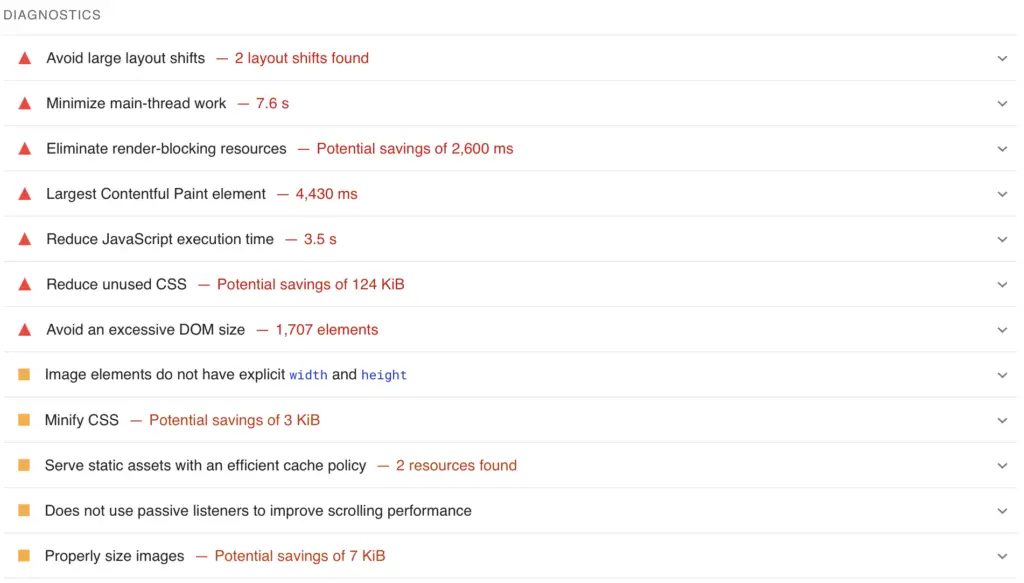Viewport: 1024px width, 583px height.
Task: Expand Avoid an excessive DOM size chevron
Action: coord(1002,330)
